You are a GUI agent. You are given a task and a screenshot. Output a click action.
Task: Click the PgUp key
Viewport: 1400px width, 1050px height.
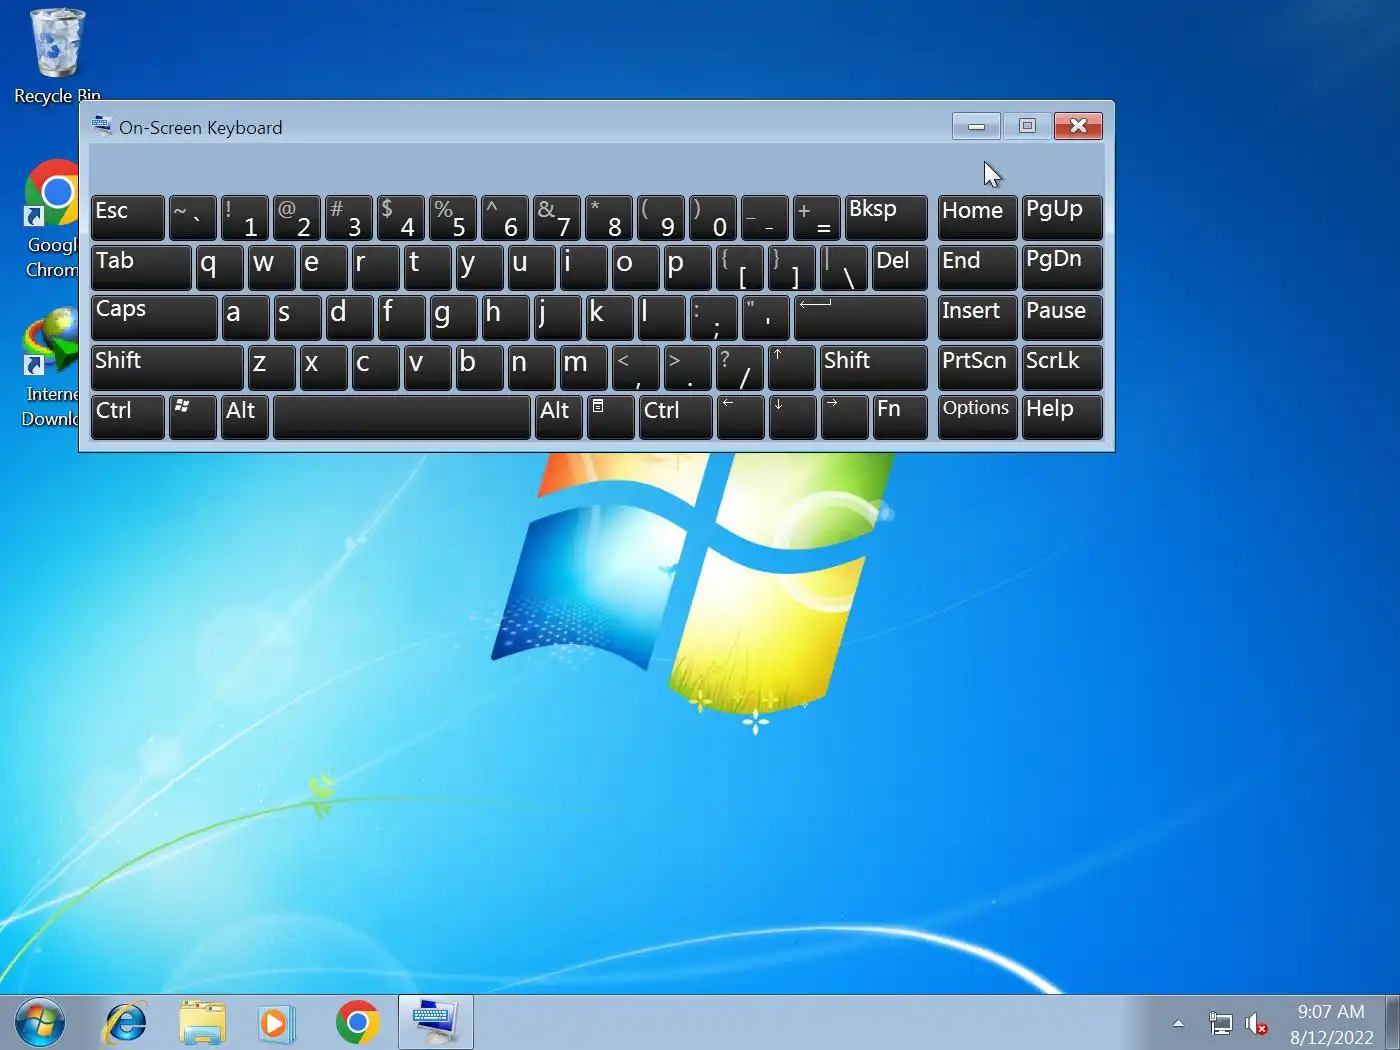[1062, 217]
